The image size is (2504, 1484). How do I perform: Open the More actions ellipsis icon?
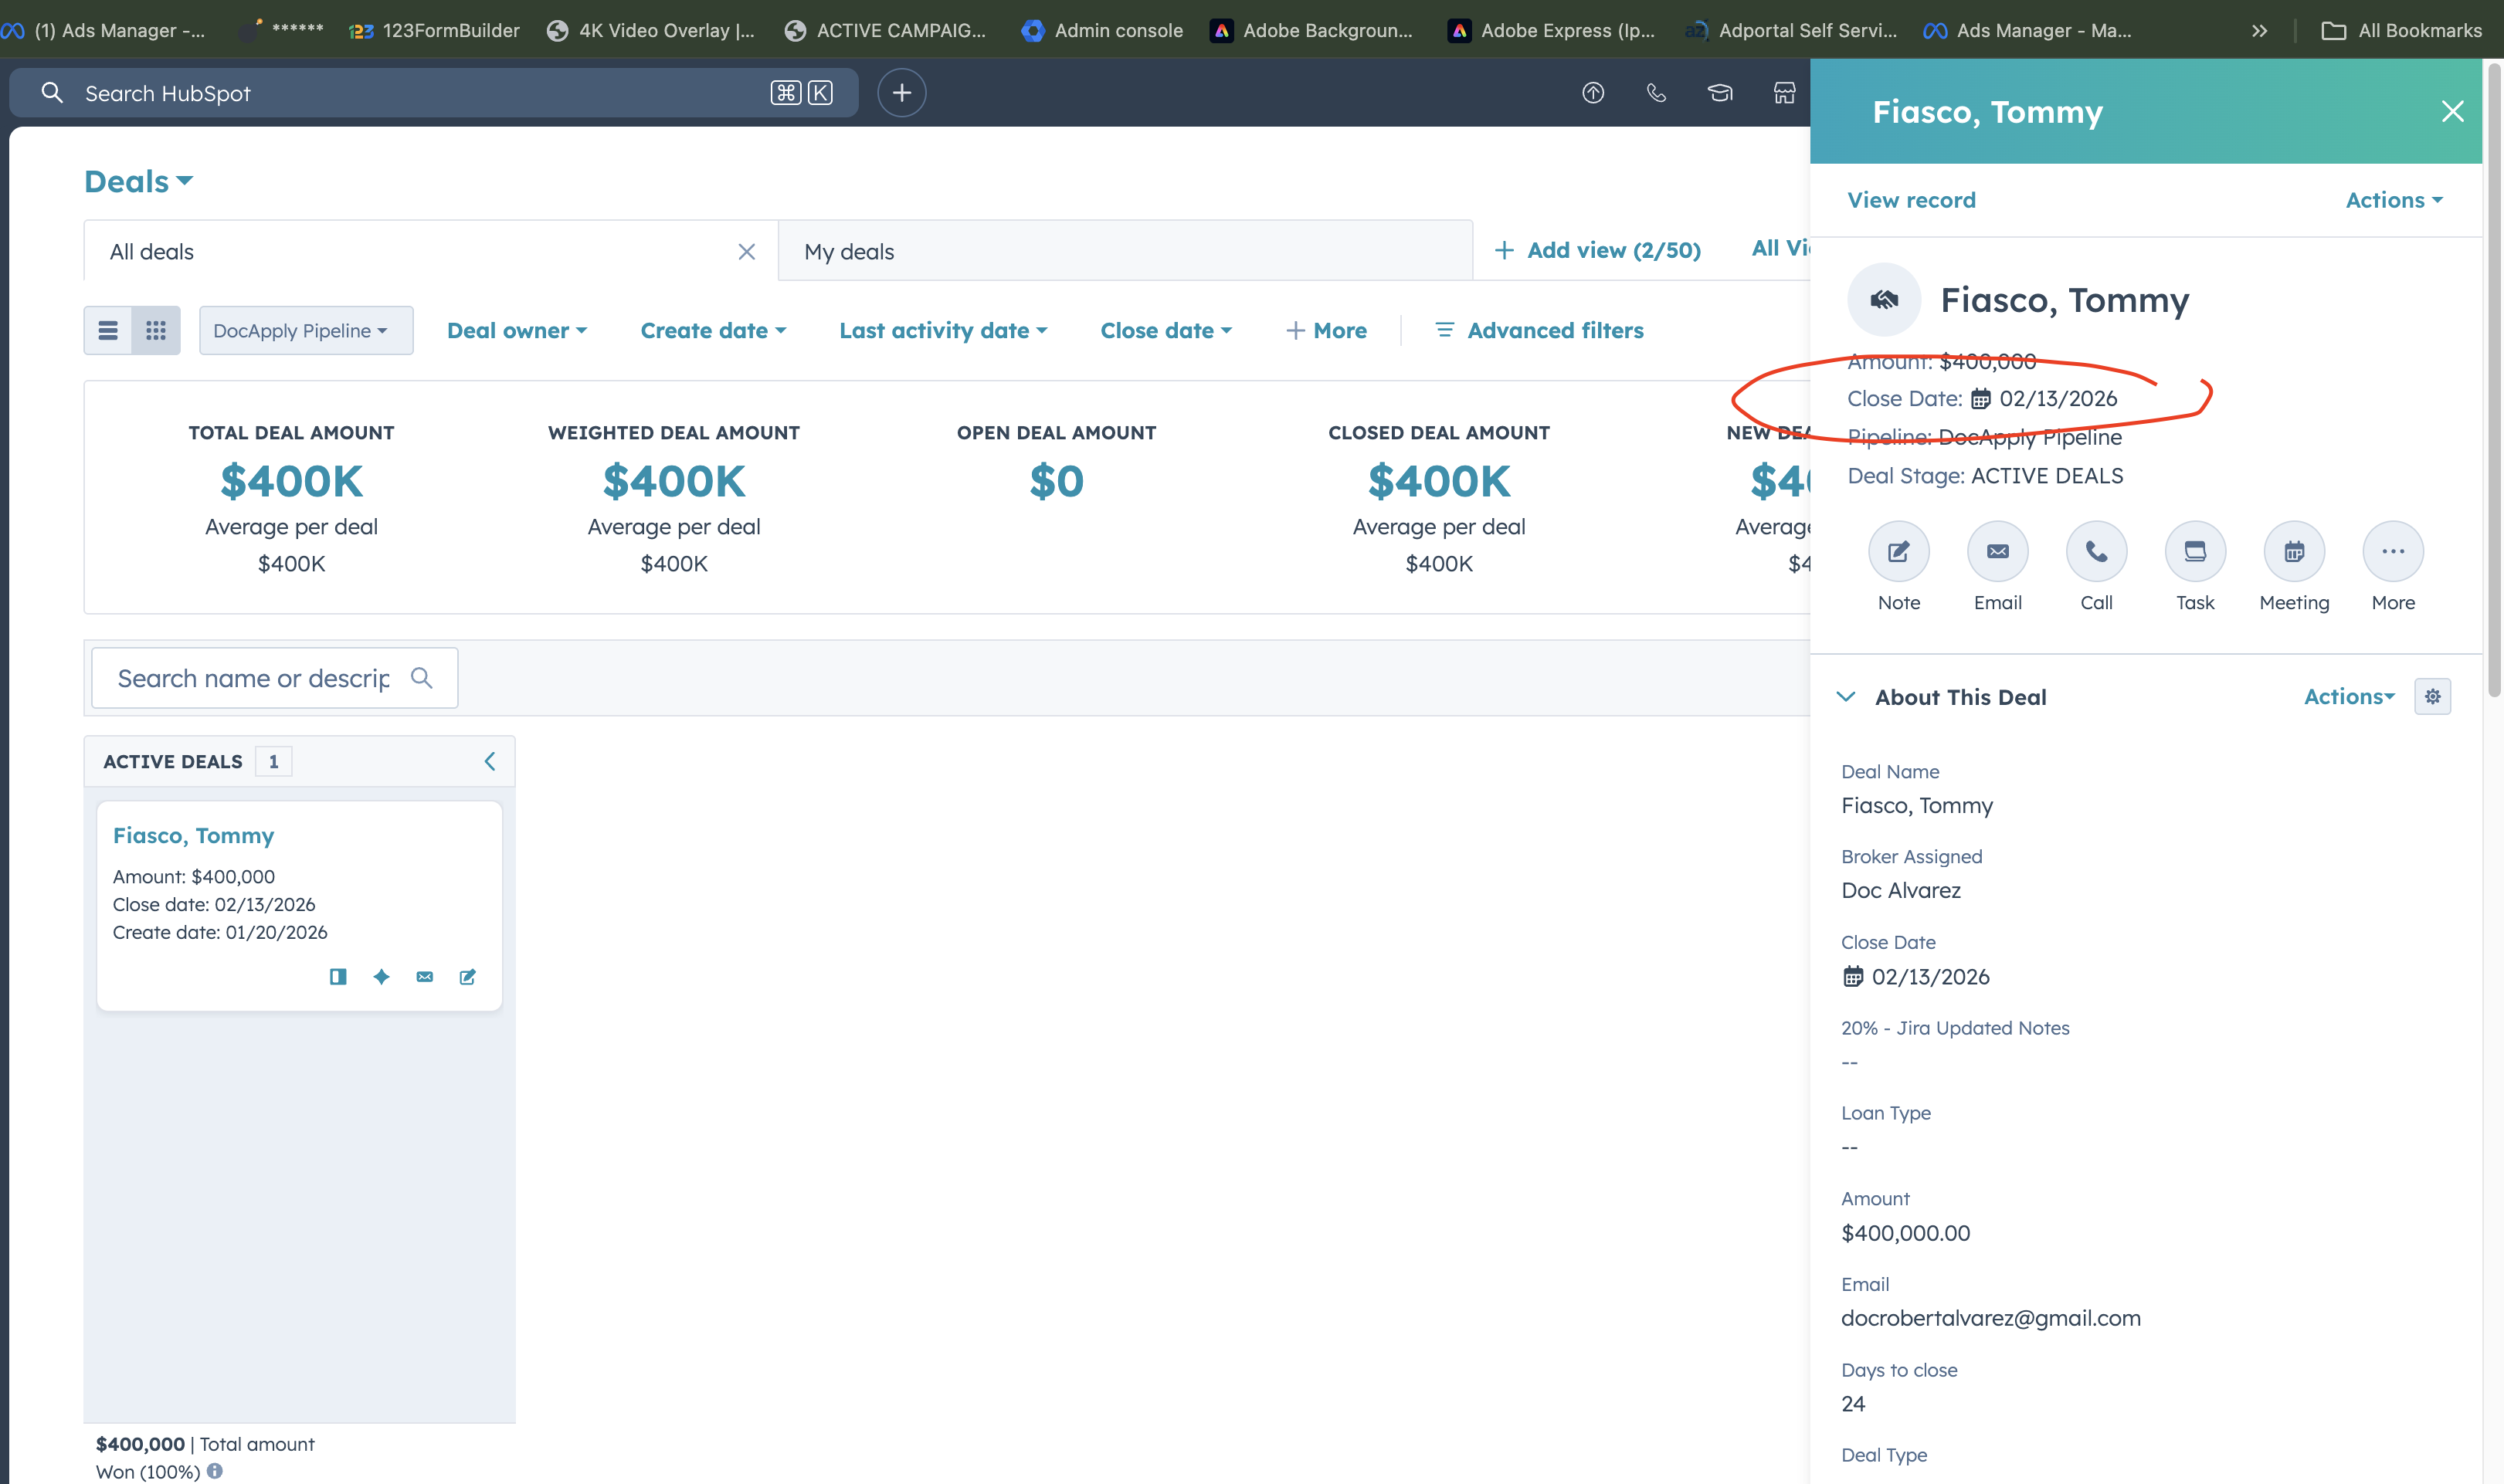[2392, 551]
